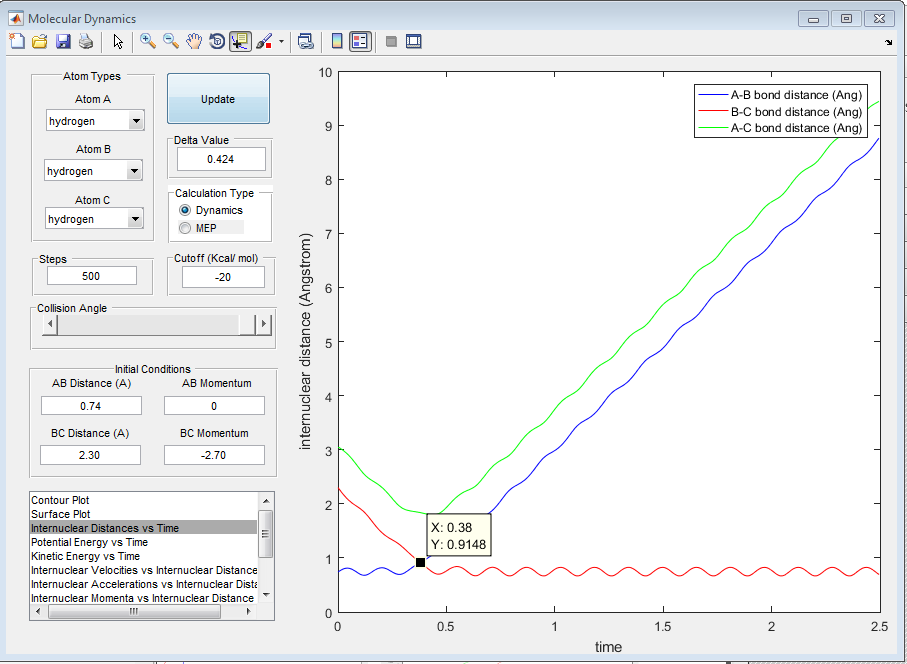Screen dimensions: 907x664
Task: Select the Dynamics calculation type
Action: pyautogui.click(x=184, y=210)
